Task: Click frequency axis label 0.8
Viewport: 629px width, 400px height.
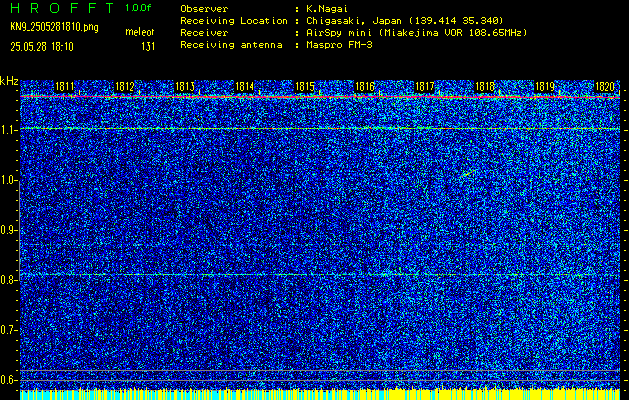Action: pos(7,280)
